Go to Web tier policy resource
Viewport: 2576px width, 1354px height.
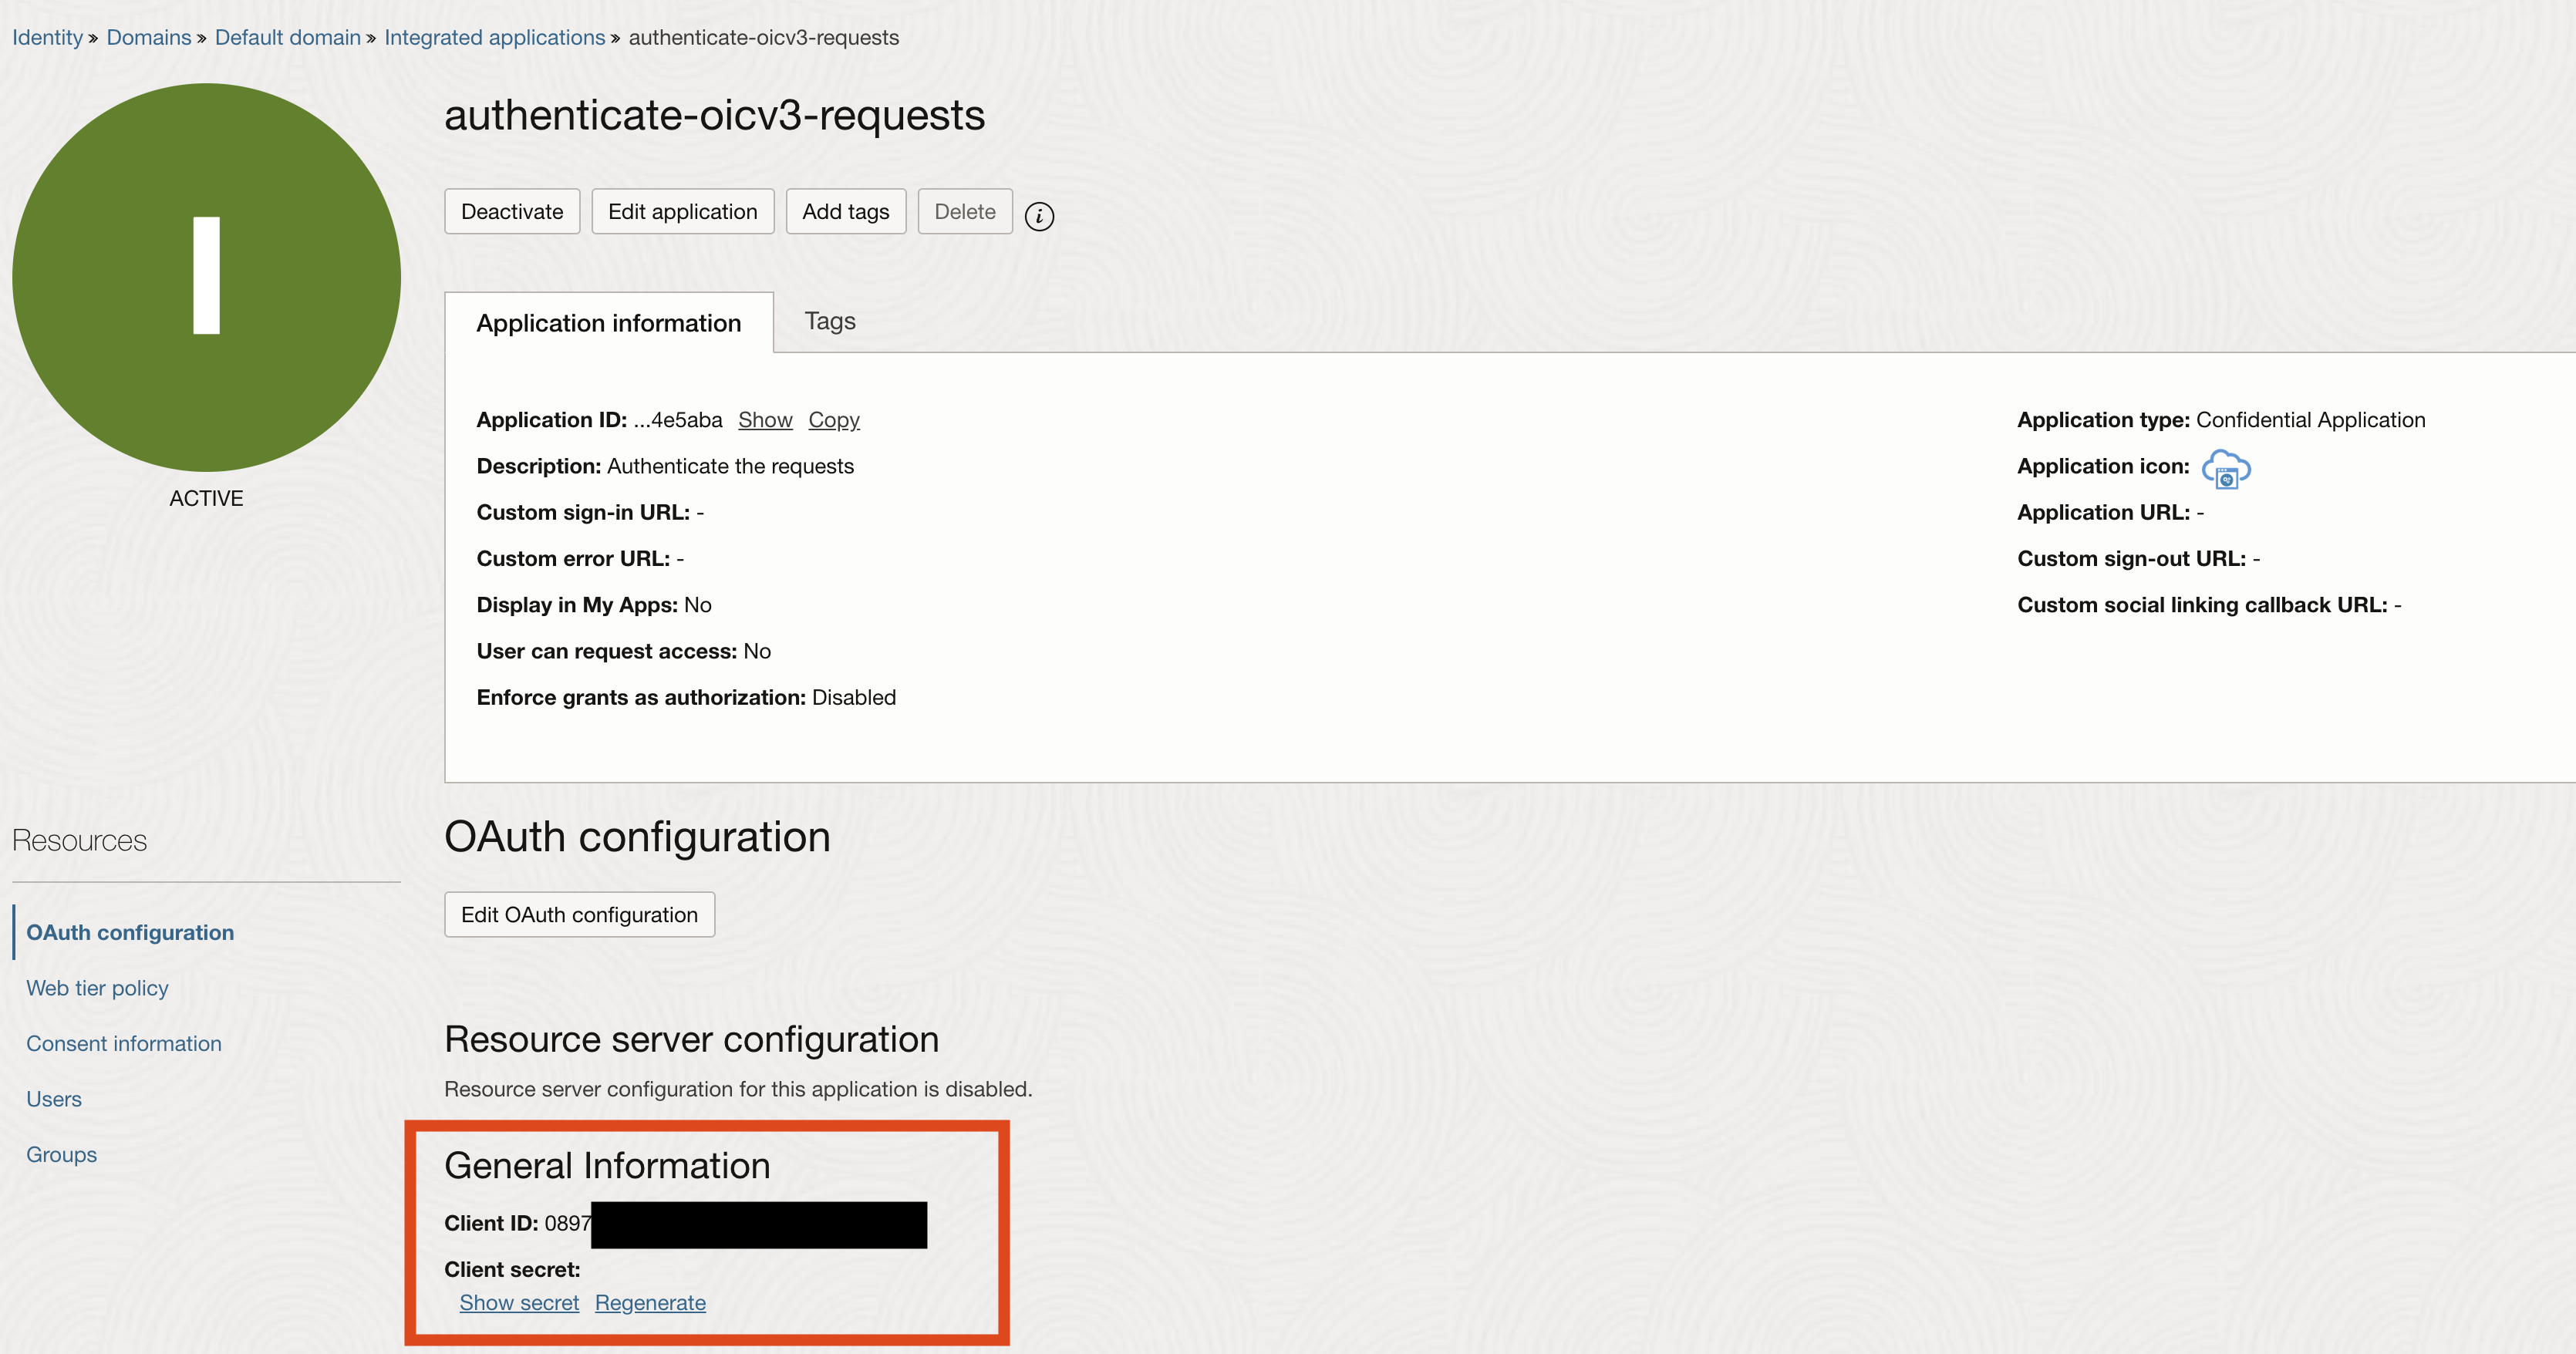click(97, 988)
